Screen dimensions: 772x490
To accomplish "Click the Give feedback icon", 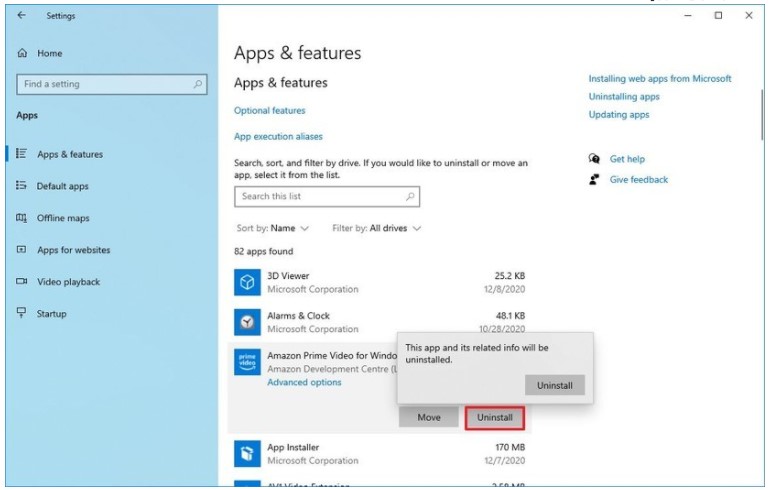I will (x=595, y=180).
